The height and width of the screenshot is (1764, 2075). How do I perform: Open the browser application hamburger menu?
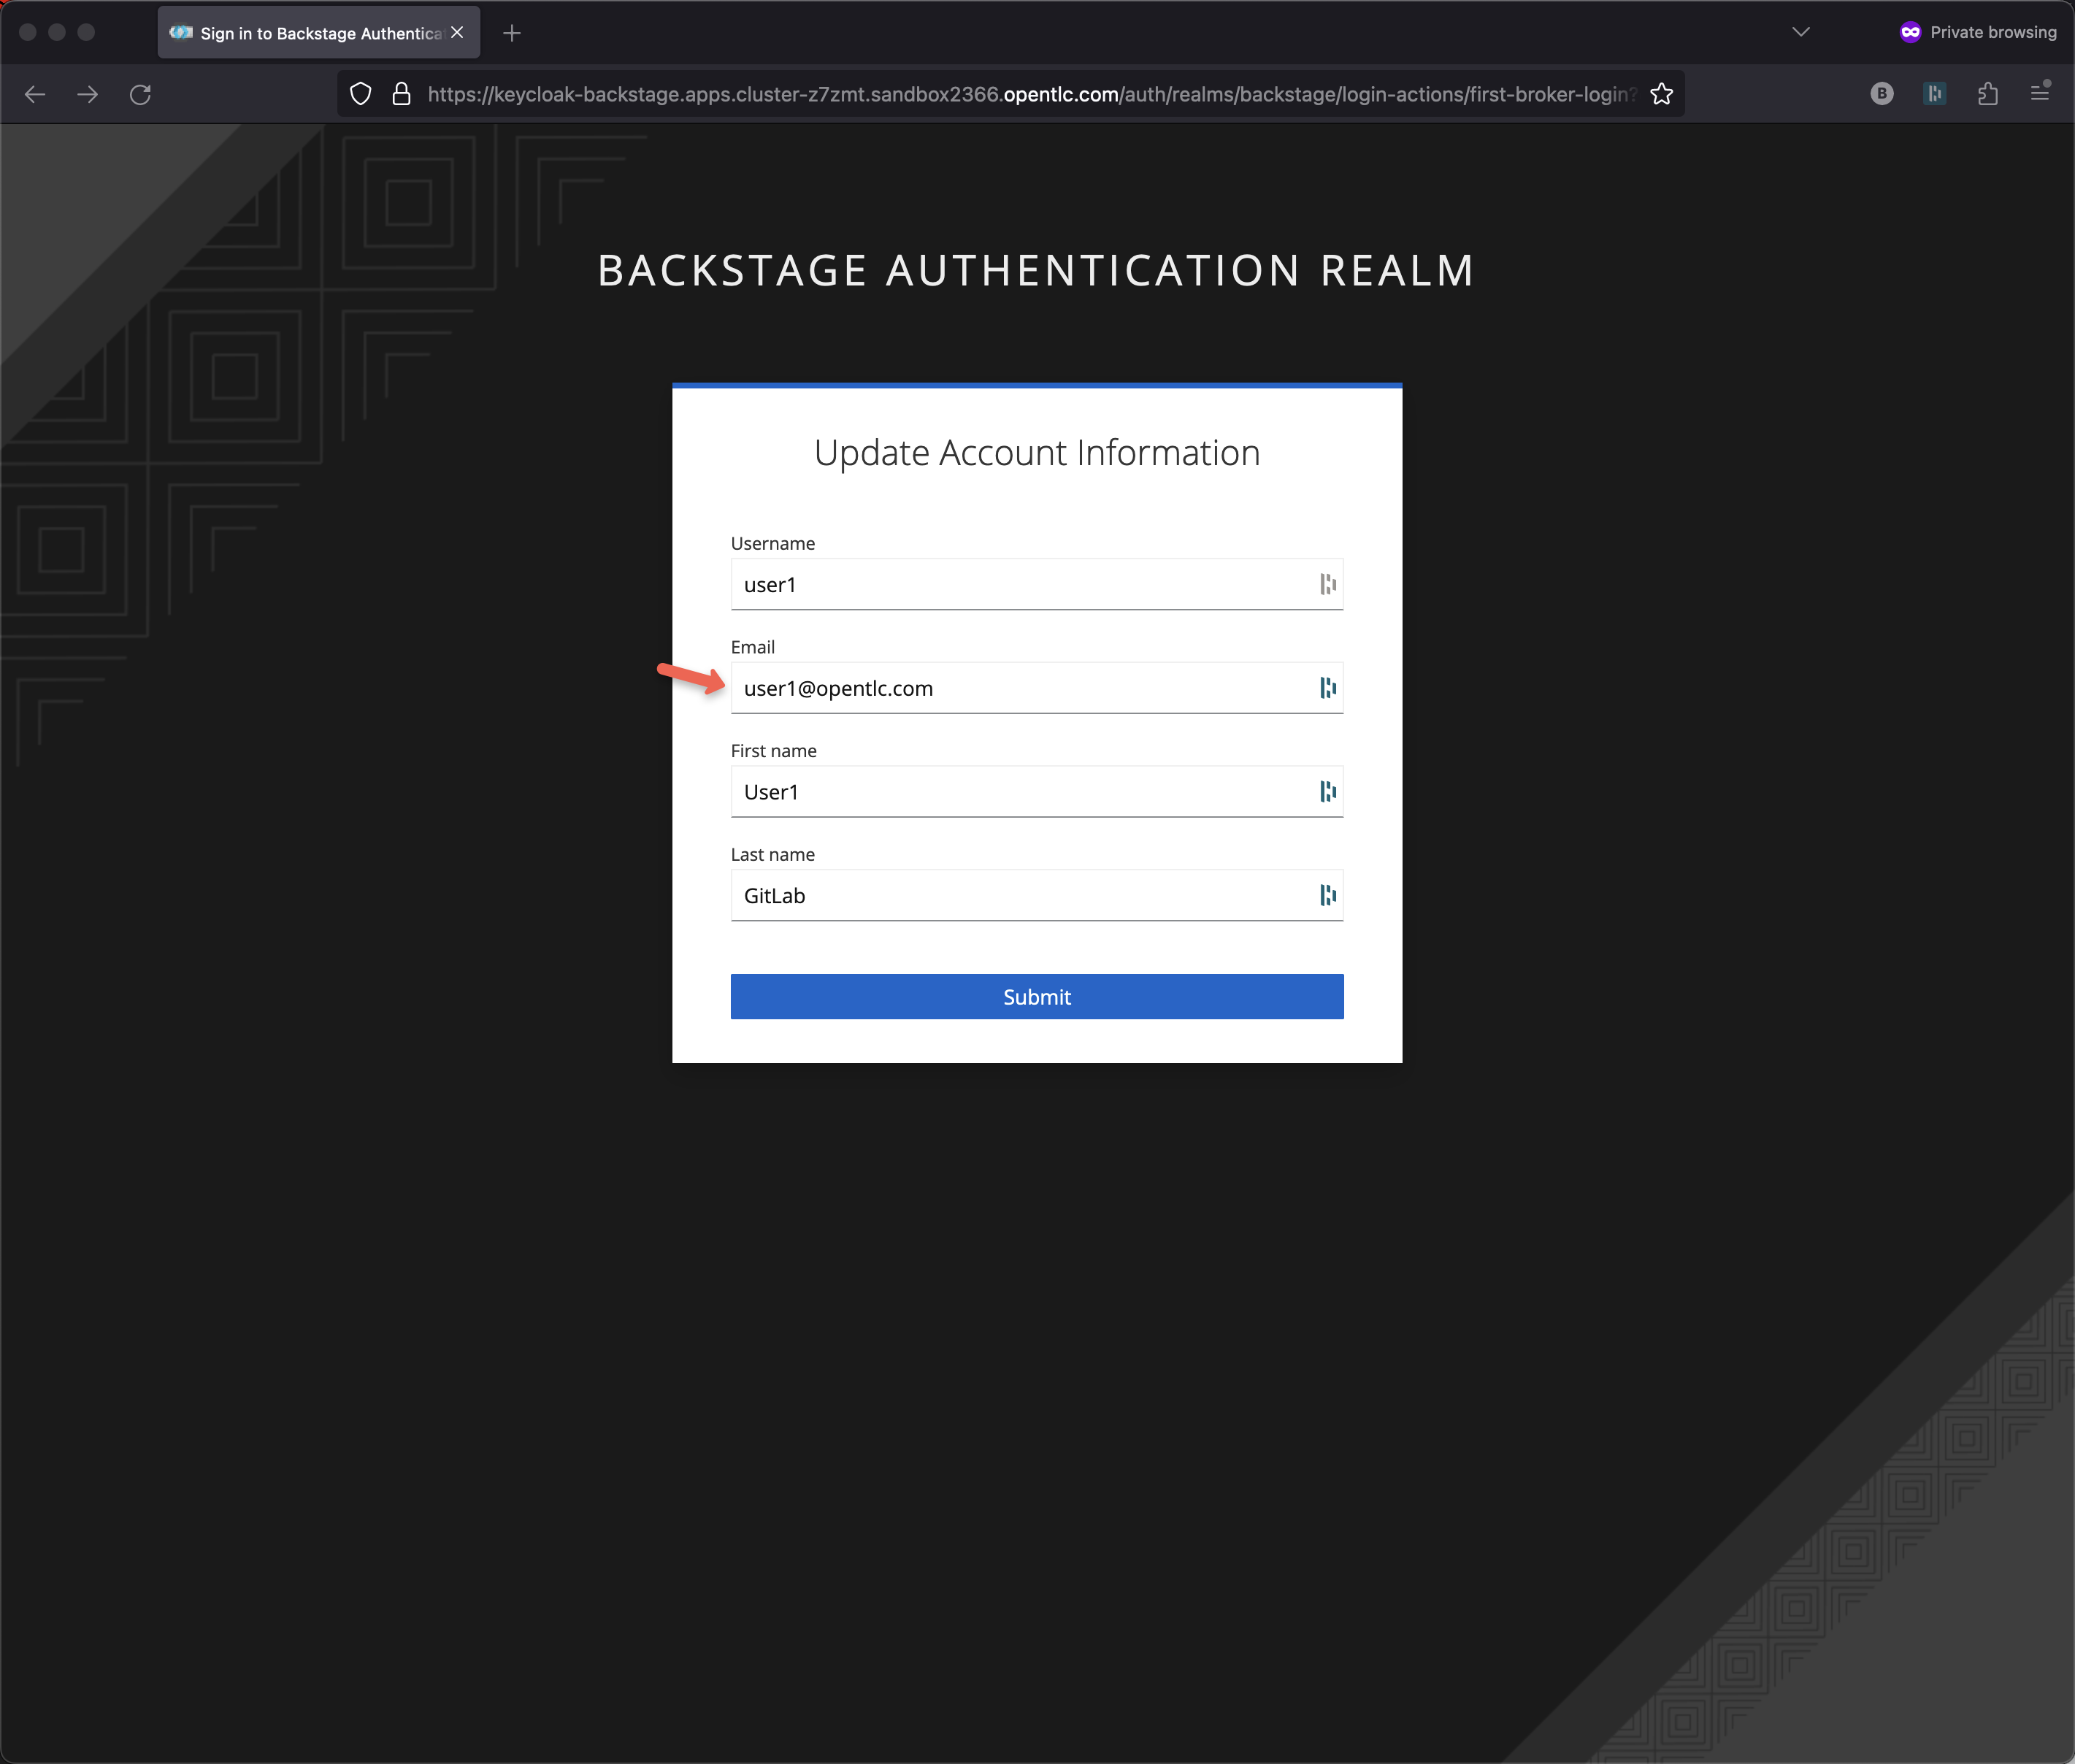(2040, 93)
